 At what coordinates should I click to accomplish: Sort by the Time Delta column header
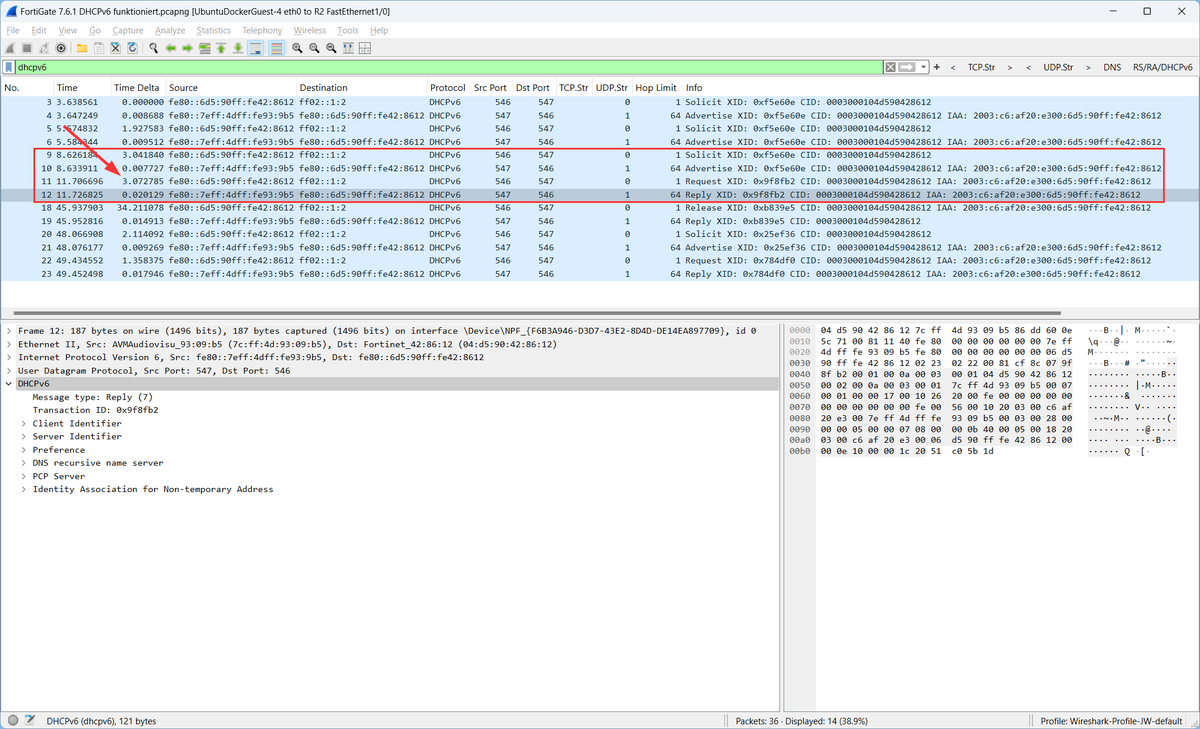tap(137, 88)
